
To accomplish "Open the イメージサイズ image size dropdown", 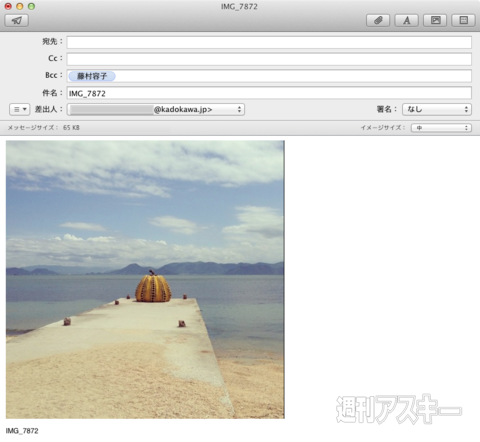I will [441, 128].
